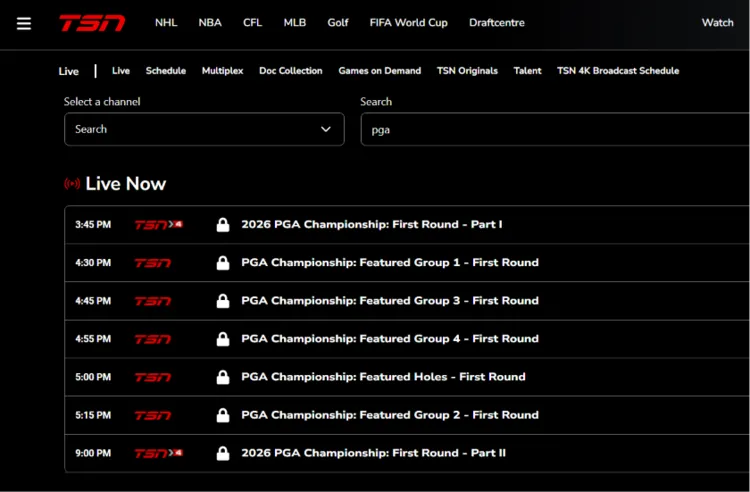
Task: Open PGA Championship: Featured Group 1 - First Round
Action: (x=390, y=262)
